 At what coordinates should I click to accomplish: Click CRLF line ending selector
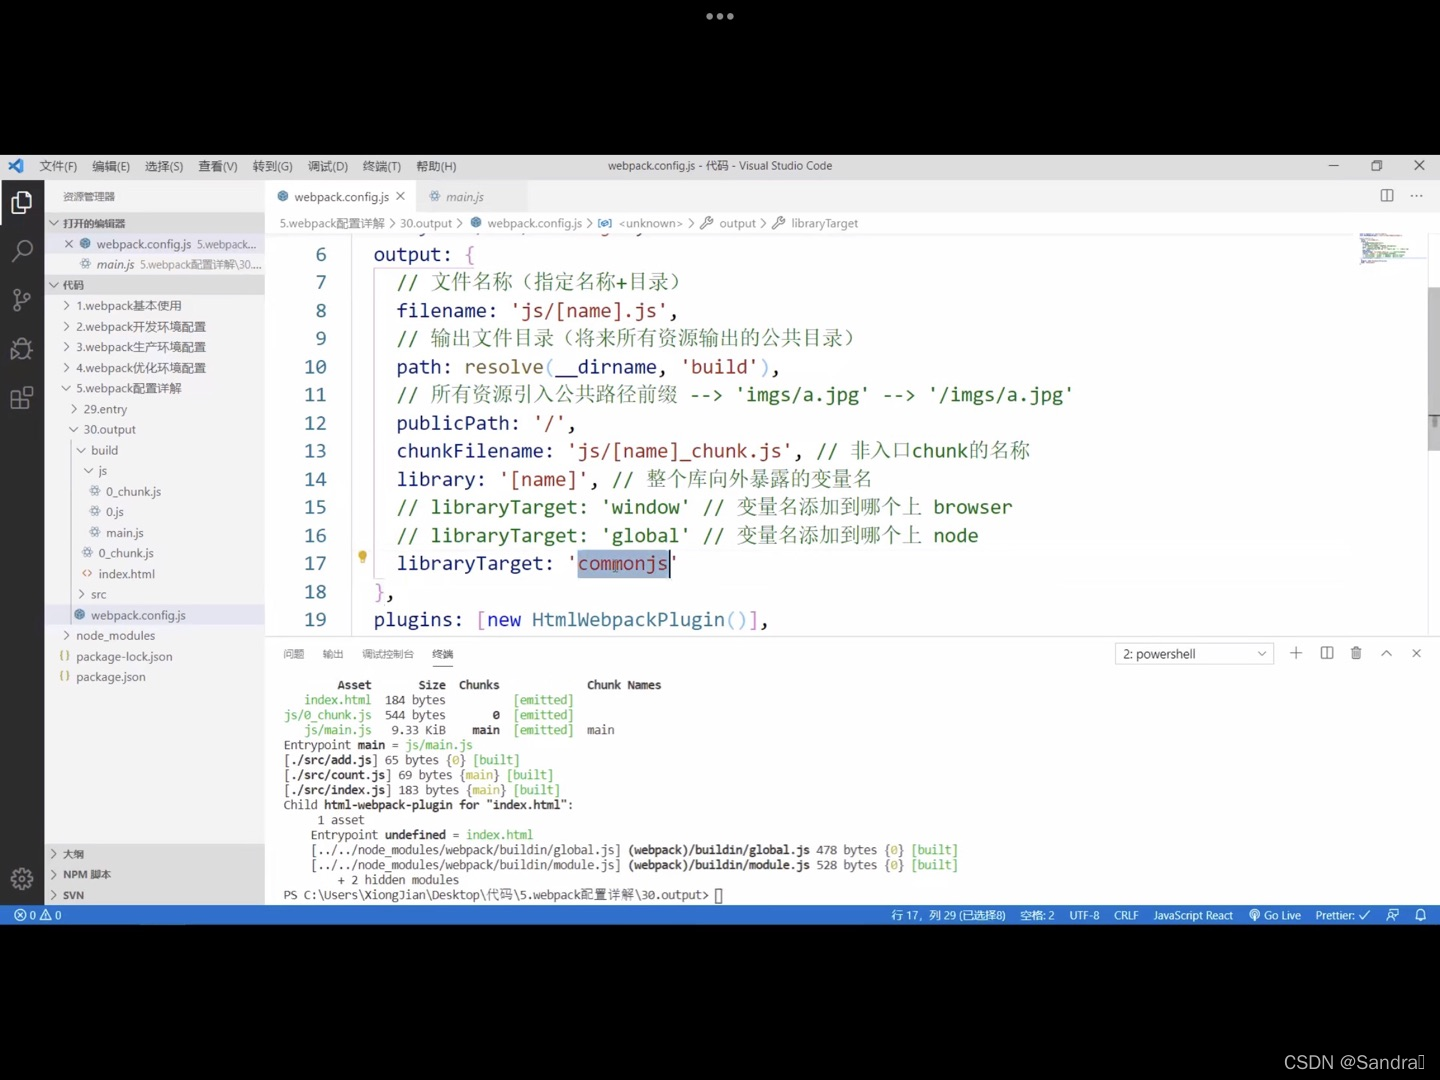[x=1126, y=915]
